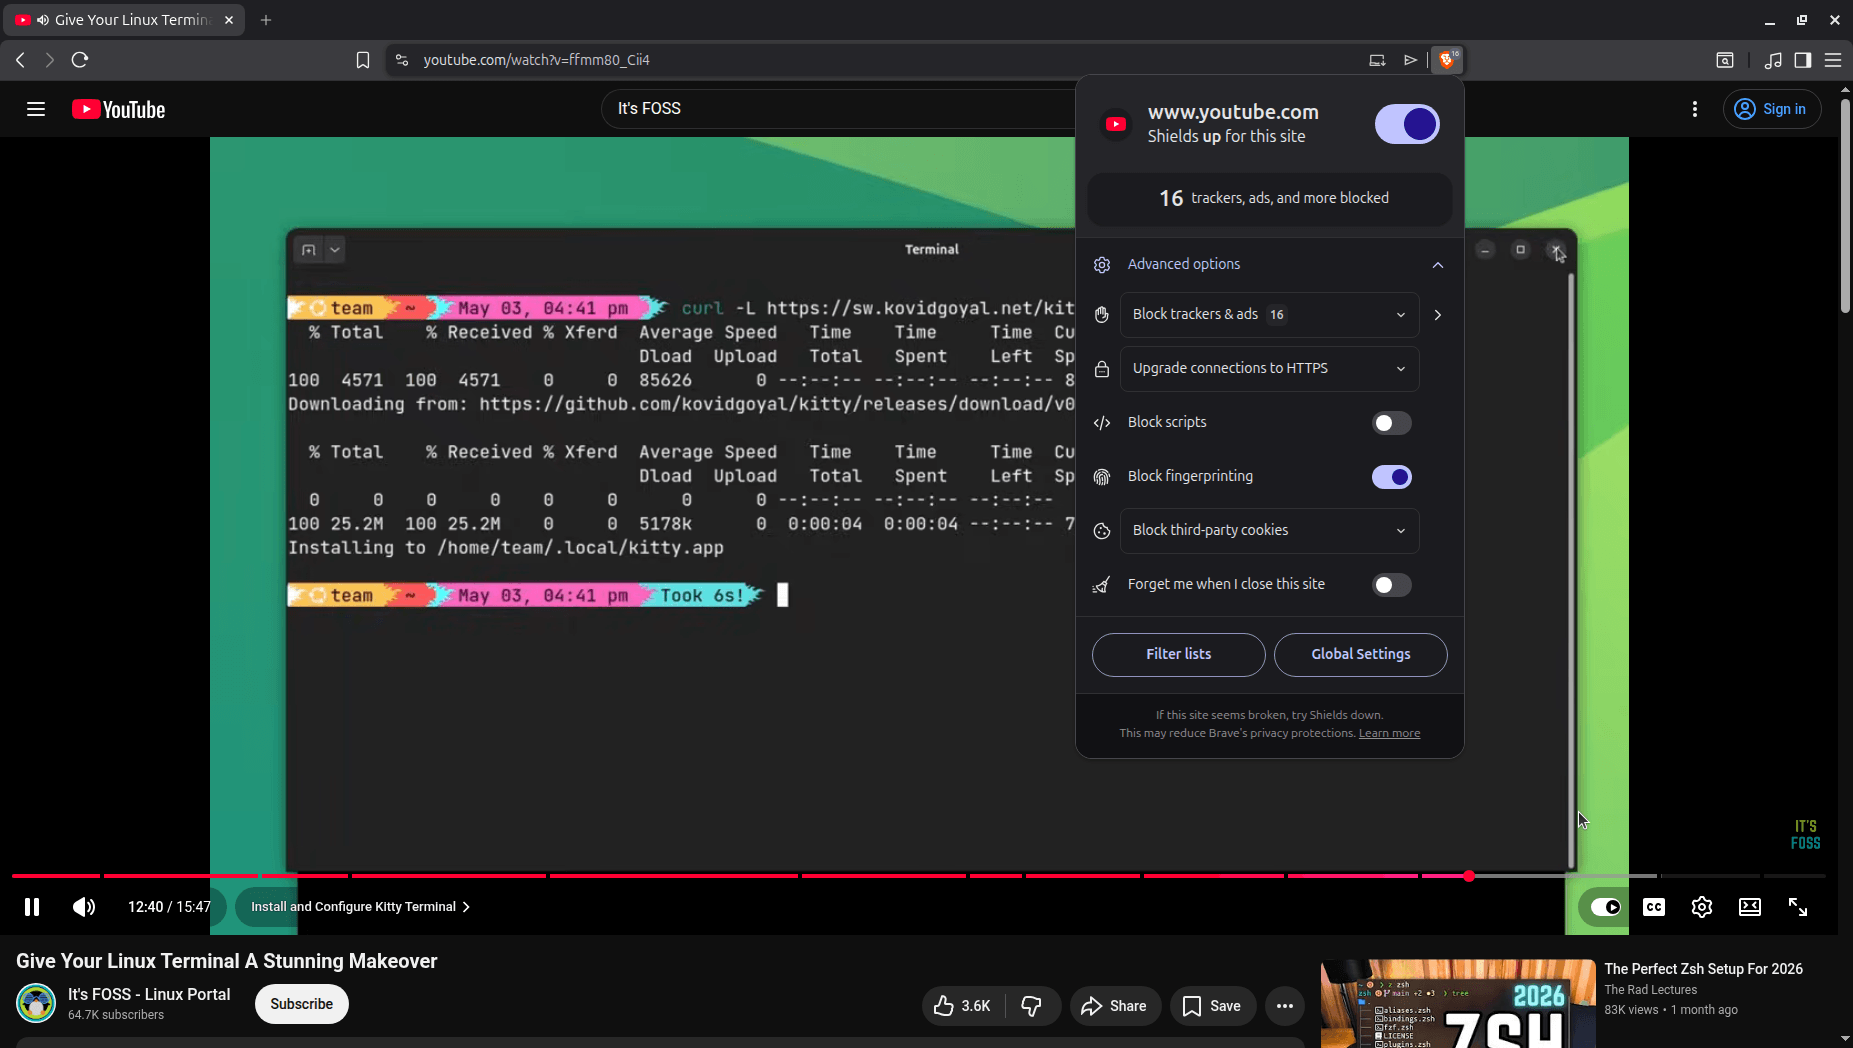This screenshot has width=1853, height=1048.
Task: Click the cast media icon in address bar
Action: (1377, 60)
